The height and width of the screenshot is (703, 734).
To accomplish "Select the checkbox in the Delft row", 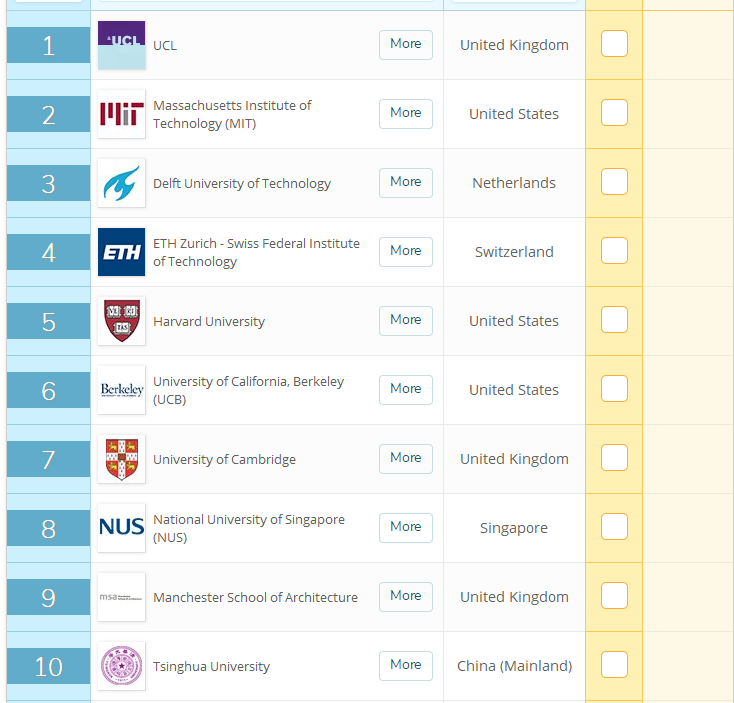I will [x=614, y=182].
